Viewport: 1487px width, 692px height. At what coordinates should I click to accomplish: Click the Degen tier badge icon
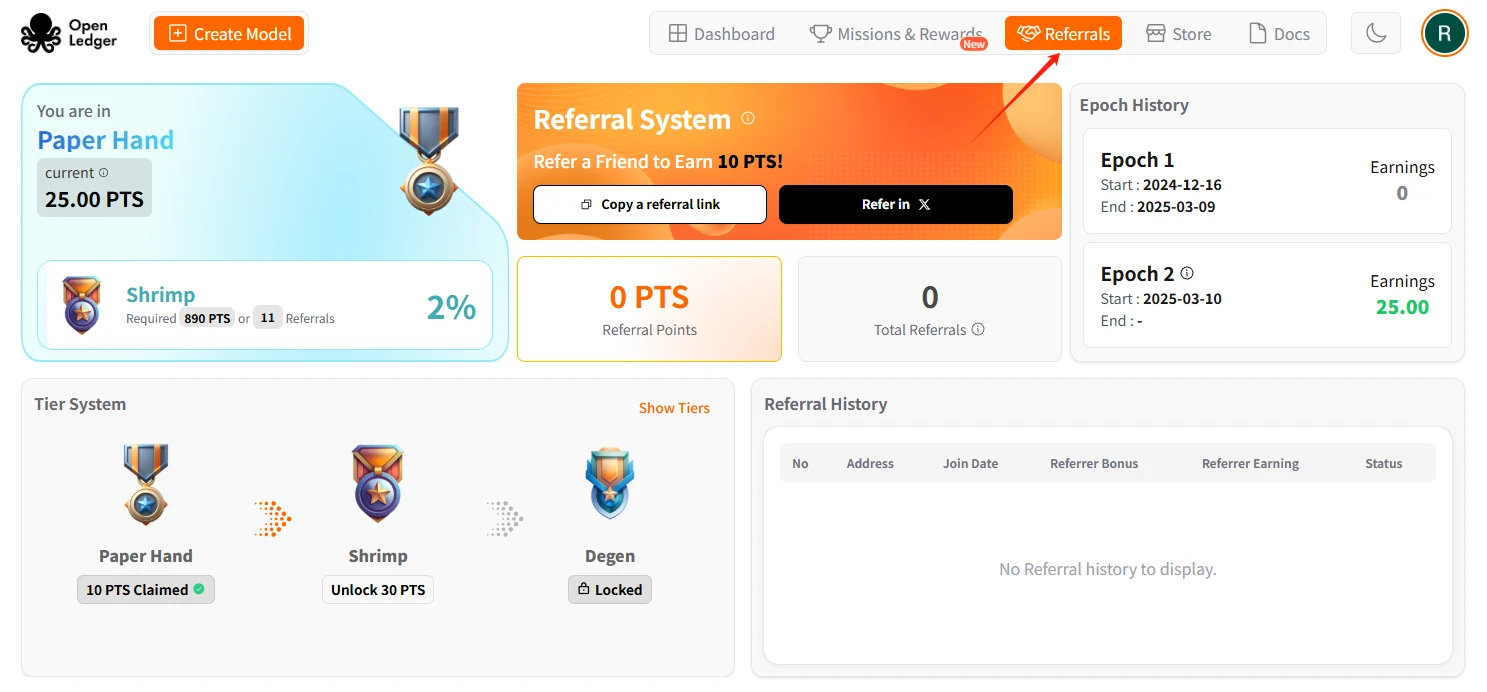click(609, 484)
